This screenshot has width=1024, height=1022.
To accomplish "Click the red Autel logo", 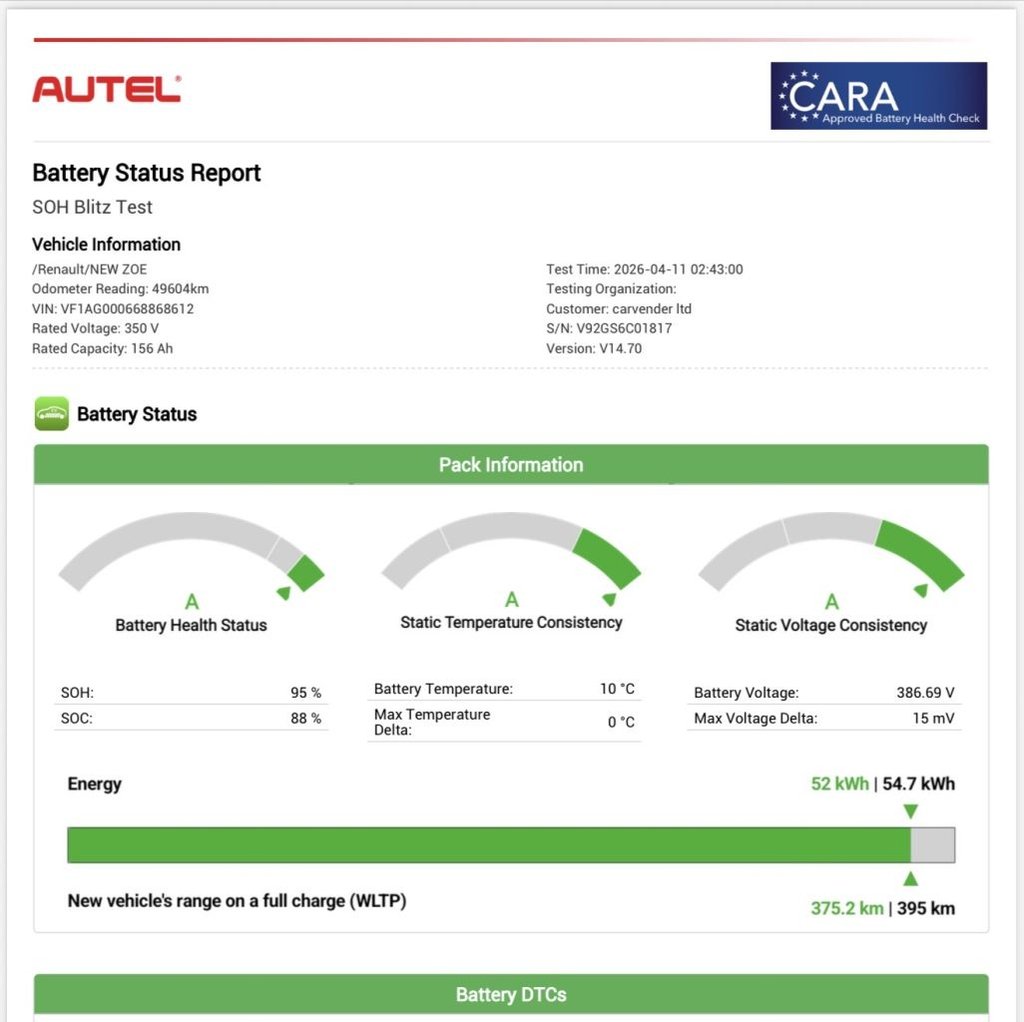I will coord(106,89).
